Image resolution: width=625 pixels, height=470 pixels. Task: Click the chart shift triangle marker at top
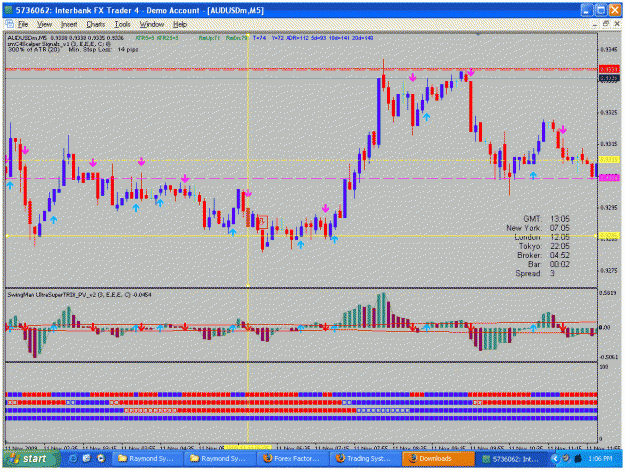click(478, 35)
